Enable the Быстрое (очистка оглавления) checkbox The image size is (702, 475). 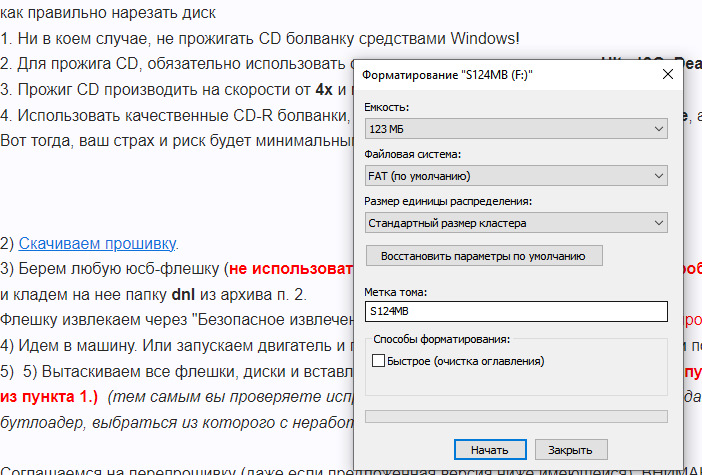coord(378,361)
